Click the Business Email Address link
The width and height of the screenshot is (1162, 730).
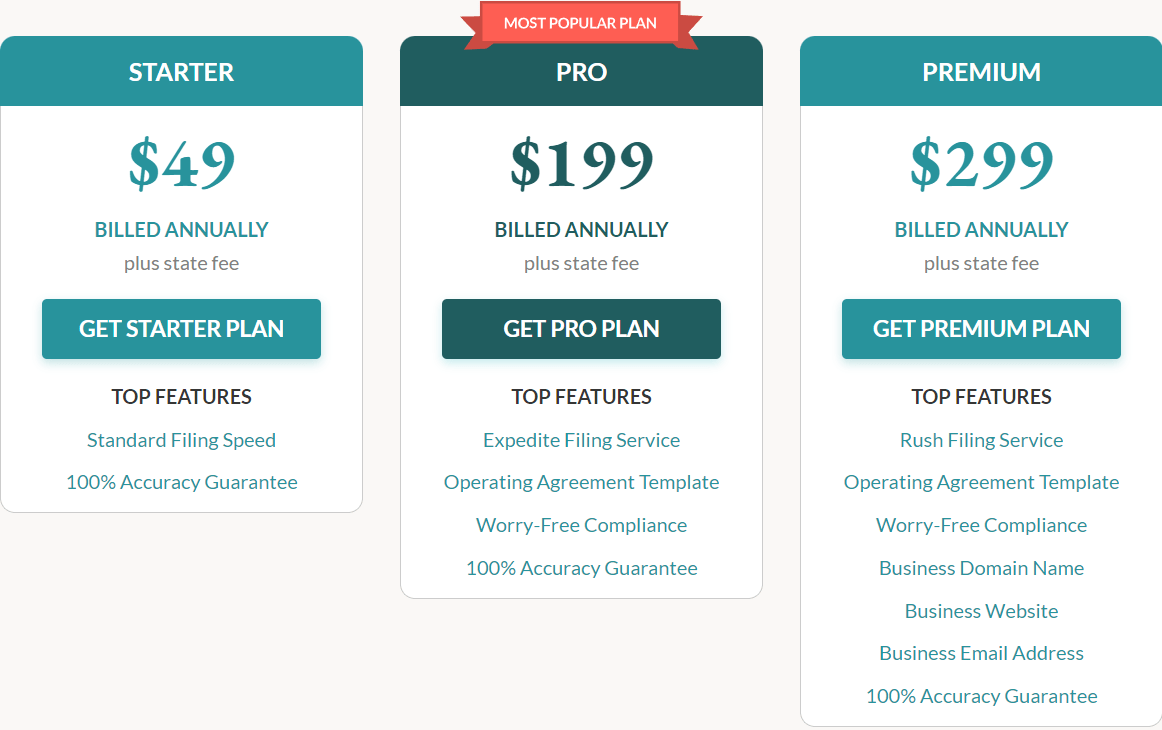tap(981, 652)
